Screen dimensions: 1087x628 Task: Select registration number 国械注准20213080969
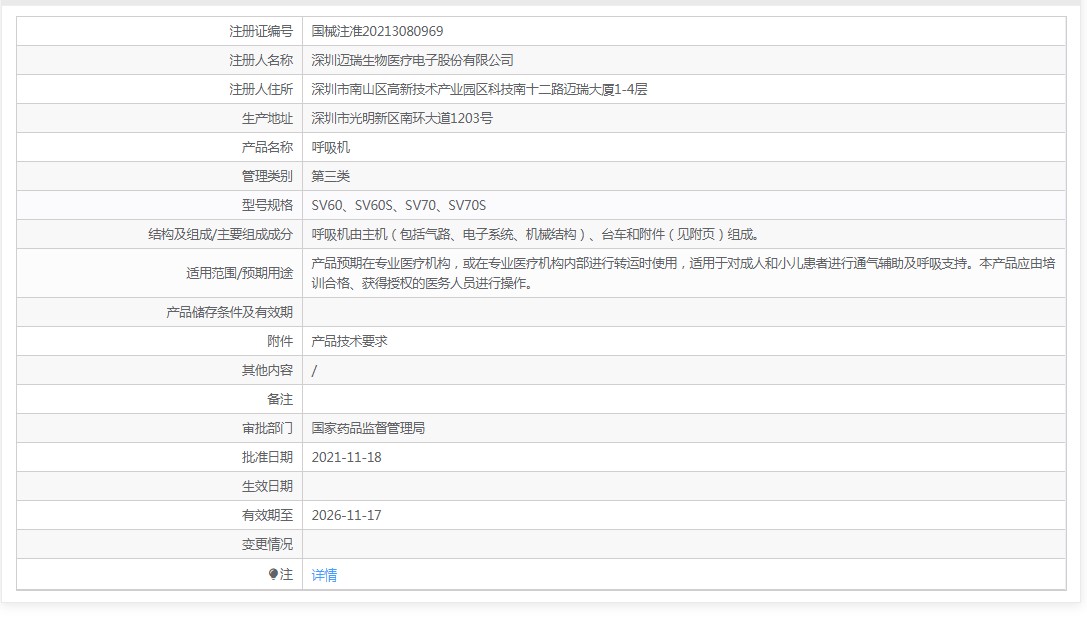(x=377, y=31)
